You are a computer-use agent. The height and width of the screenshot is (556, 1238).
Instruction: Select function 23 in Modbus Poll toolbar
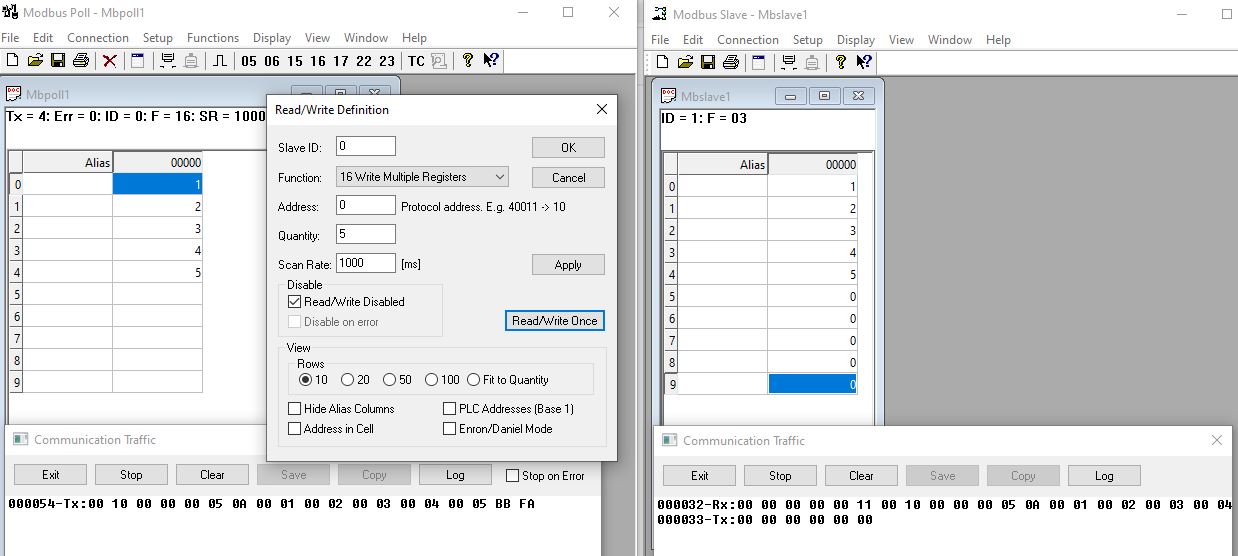click(387, 61)
